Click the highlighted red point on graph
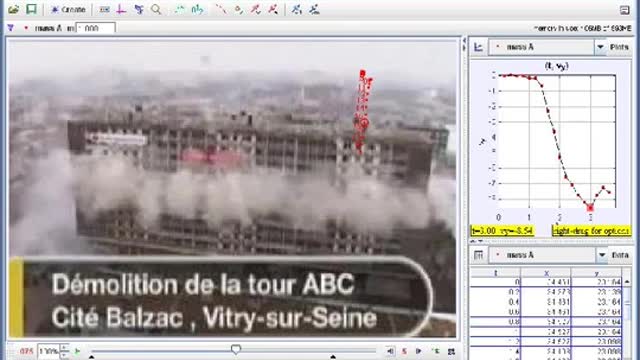Screen dimensions: 640x360 pyautogui.click(x=590, y=208)
